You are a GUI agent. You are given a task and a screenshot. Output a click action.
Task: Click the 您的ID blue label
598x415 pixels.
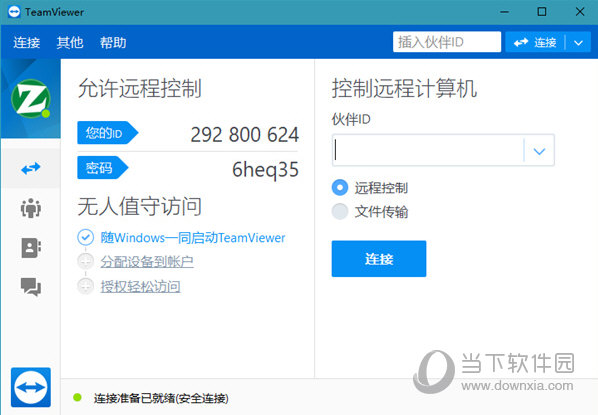[107, 133]
